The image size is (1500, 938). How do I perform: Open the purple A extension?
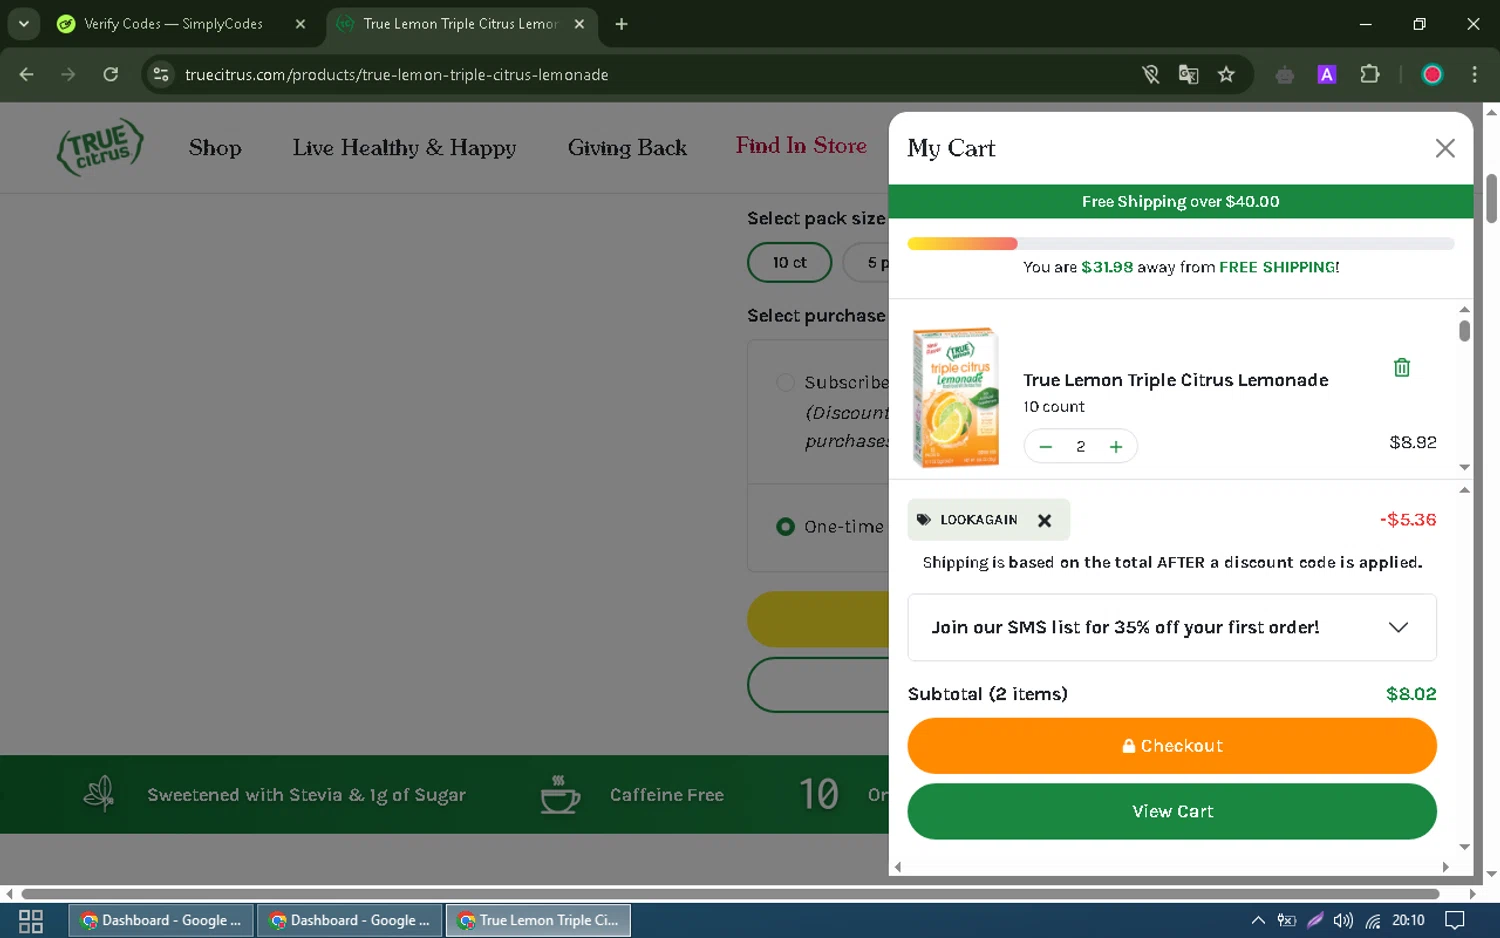(1327, 74)
